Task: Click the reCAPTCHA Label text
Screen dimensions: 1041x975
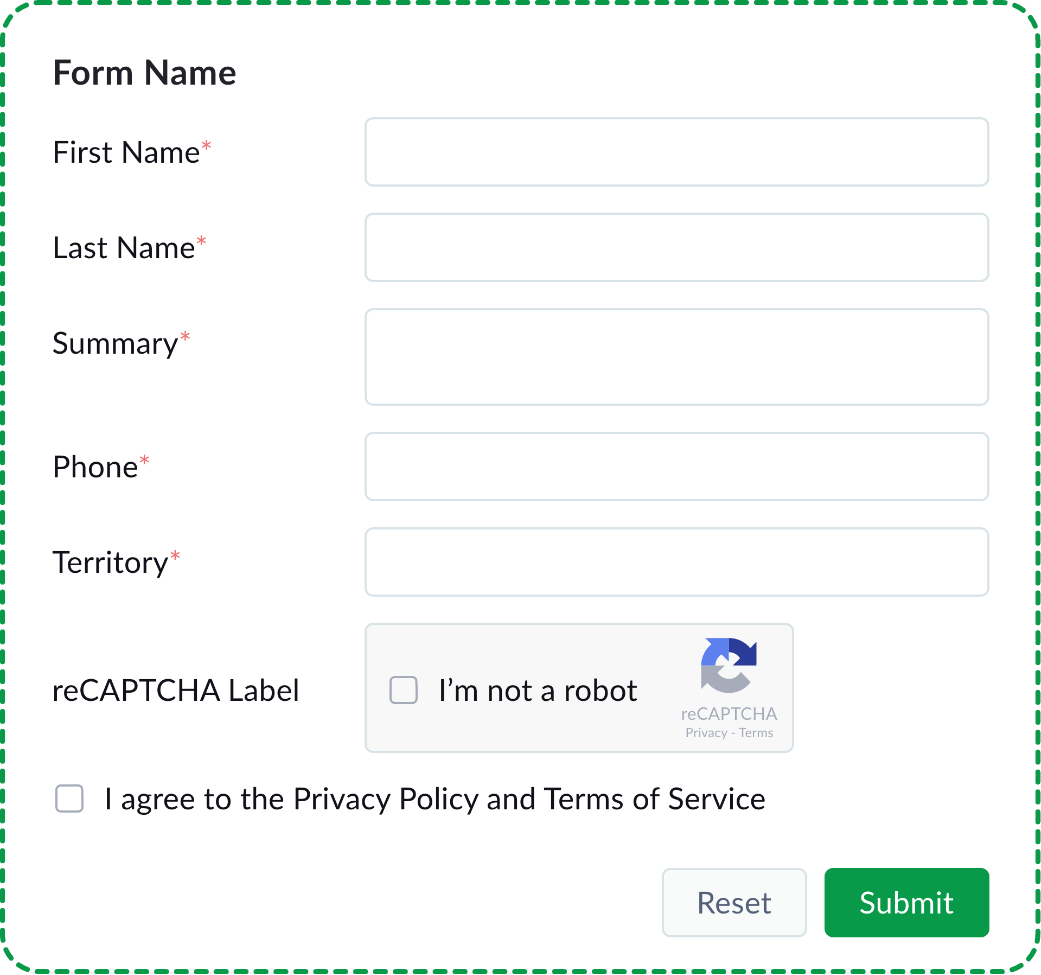Action: [x=176, y=690]
